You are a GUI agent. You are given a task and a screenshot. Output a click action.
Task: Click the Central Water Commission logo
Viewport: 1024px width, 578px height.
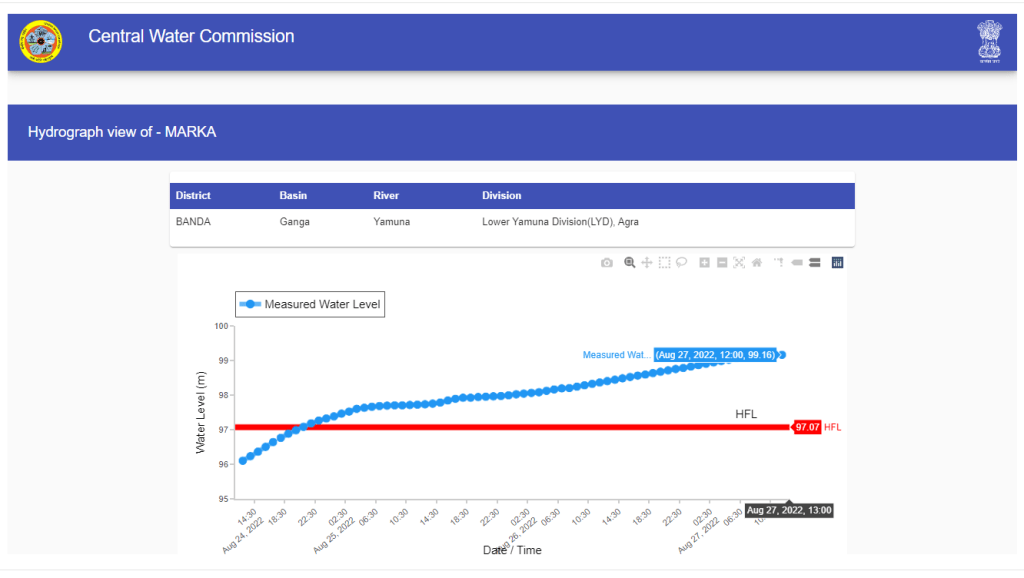pyautogui.click(x=41, y=42)
